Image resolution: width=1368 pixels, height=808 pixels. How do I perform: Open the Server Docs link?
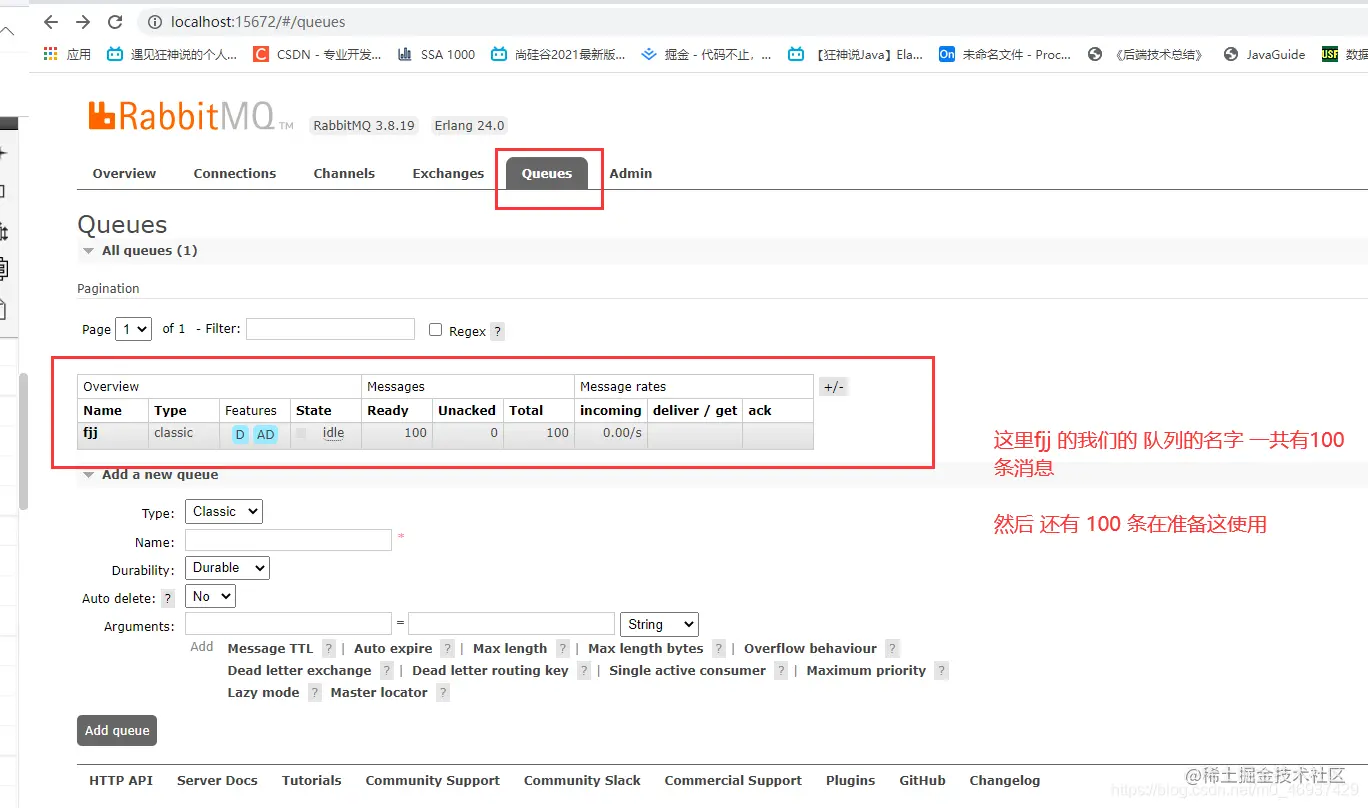(x=217, y=781)
